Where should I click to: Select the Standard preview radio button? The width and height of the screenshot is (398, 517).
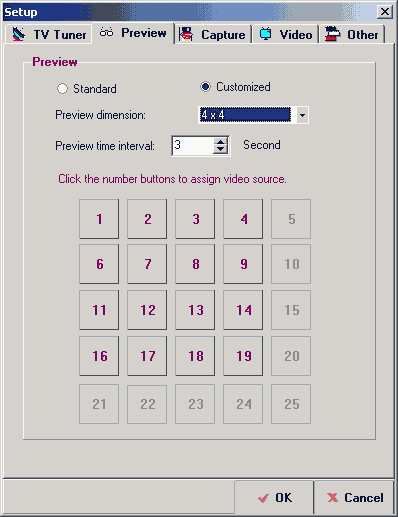(x=62, y=89)
